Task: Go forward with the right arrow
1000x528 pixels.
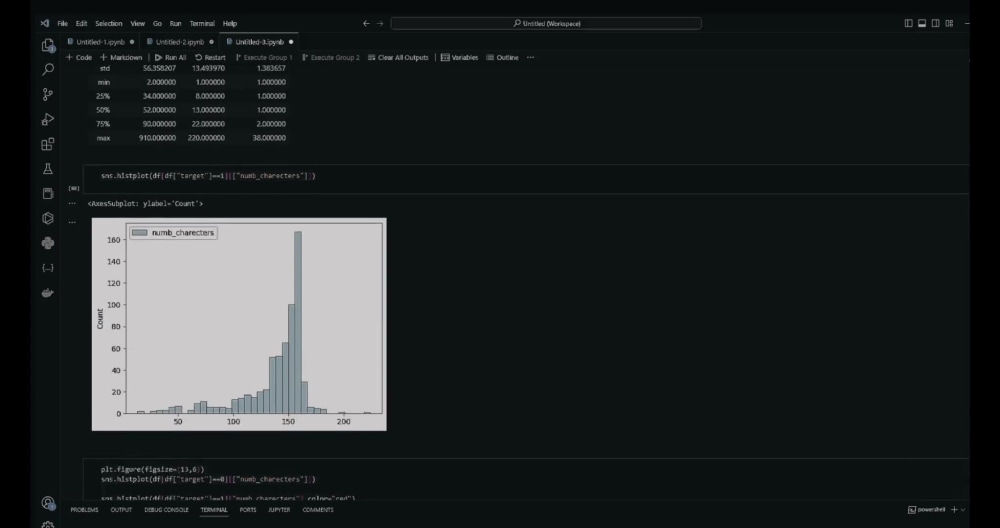Action: click(380, 24)
